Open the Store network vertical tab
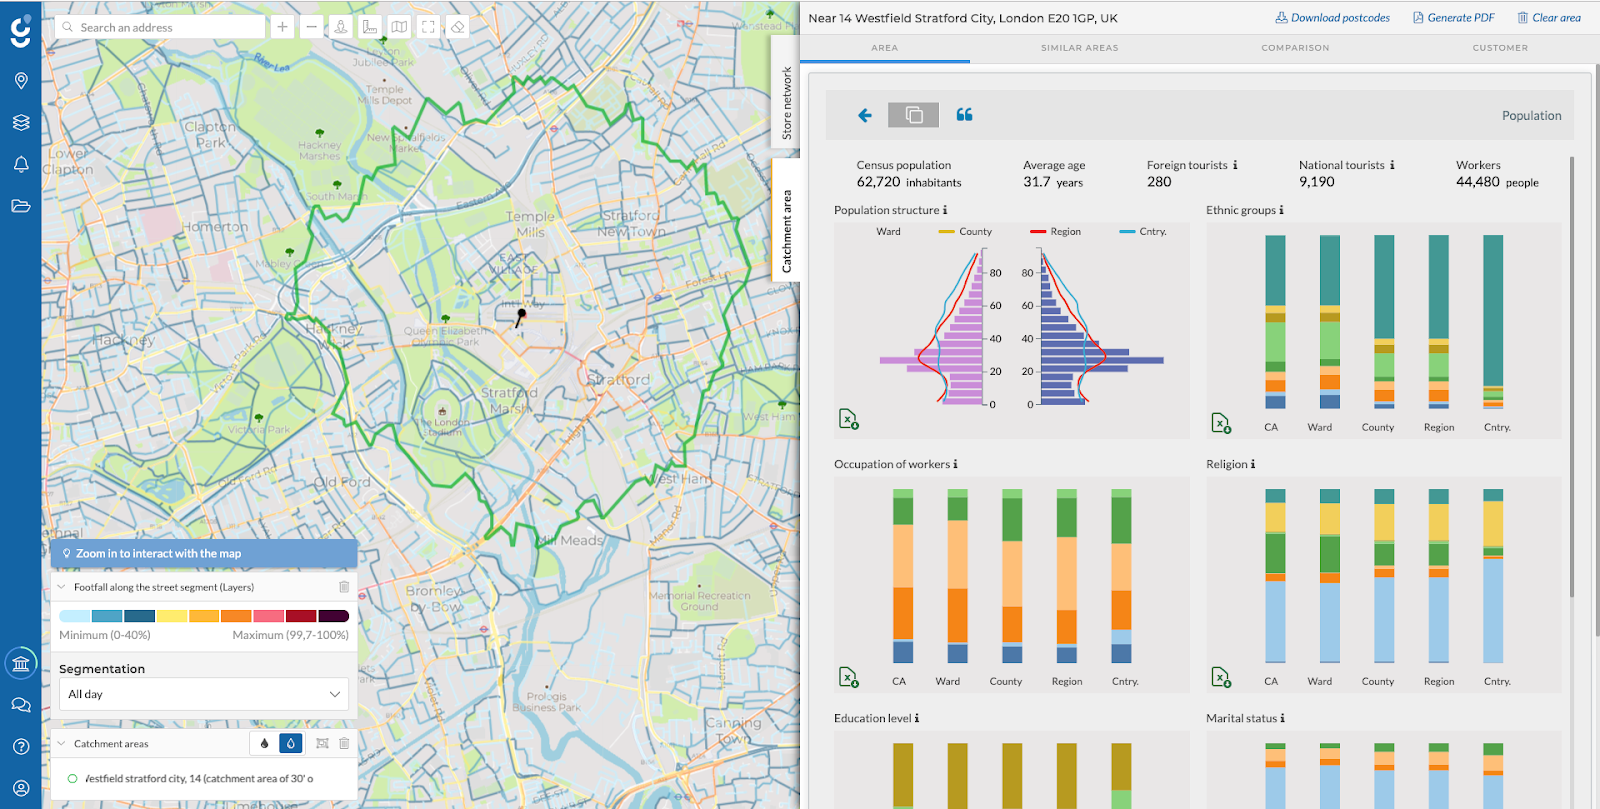Image resolution: width=1600 pixels, height=809 pixels. [x=787, y=103]
